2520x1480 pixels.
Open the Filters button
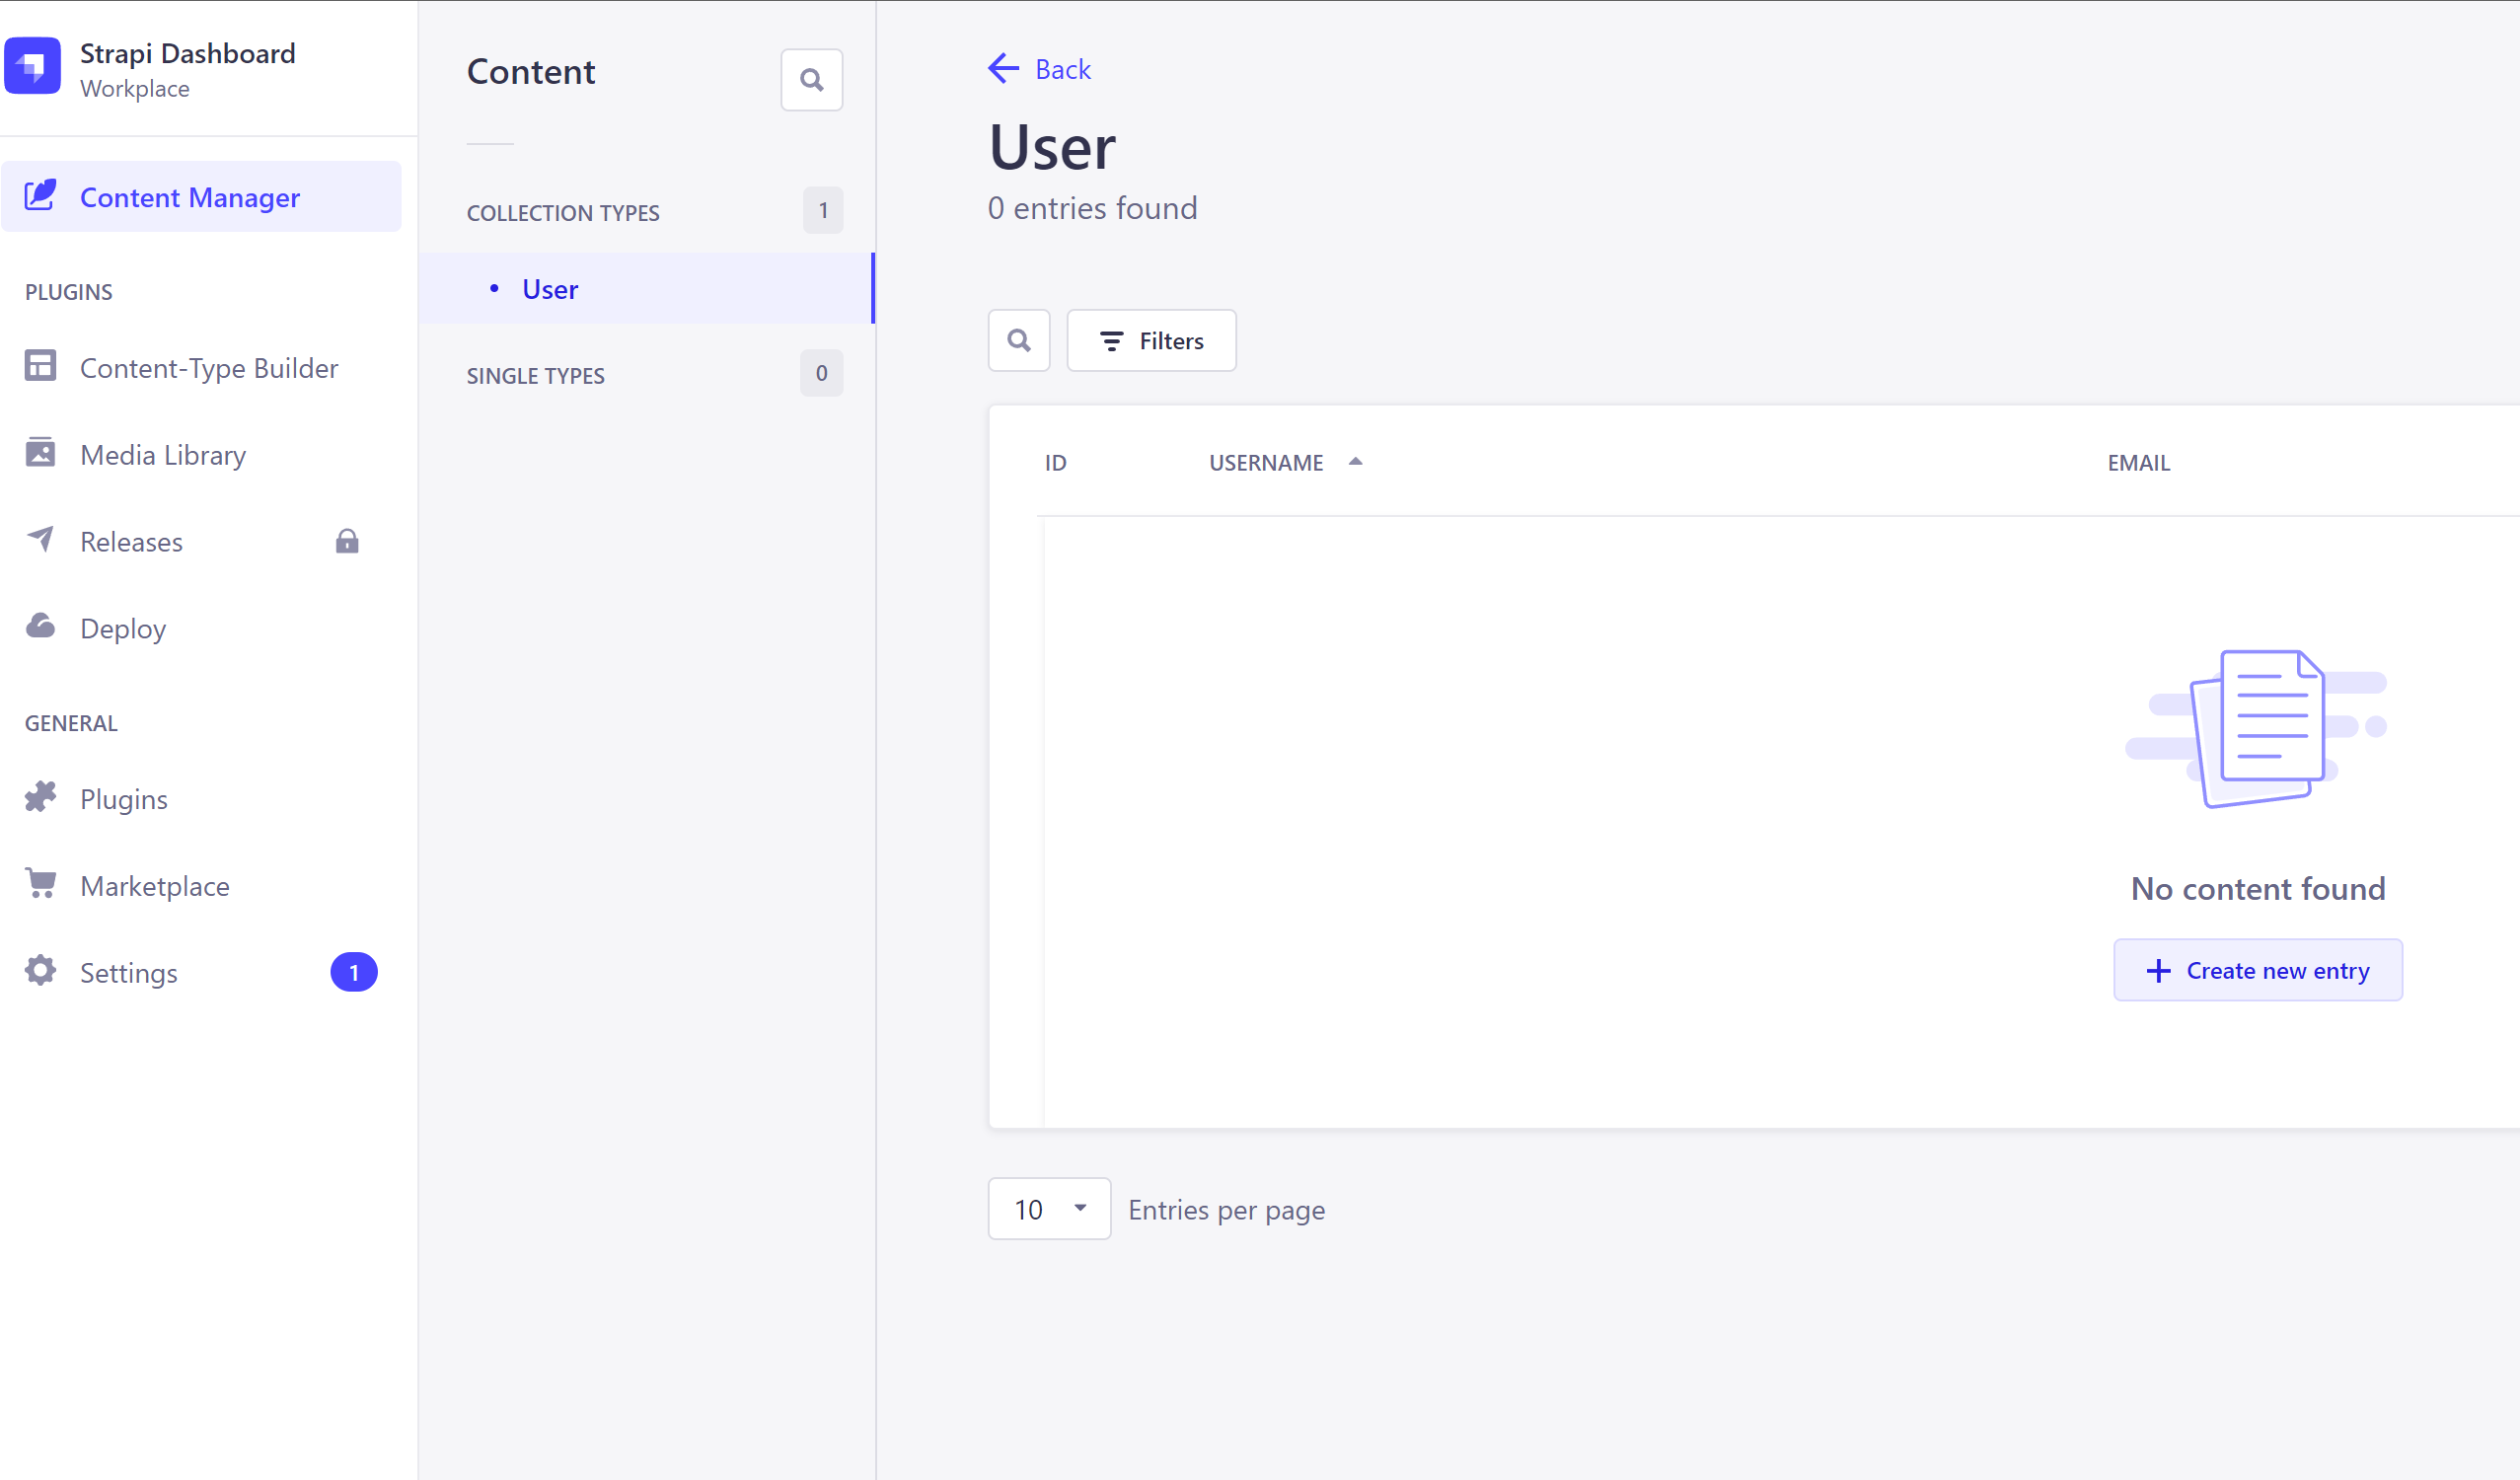(1151, 341)
